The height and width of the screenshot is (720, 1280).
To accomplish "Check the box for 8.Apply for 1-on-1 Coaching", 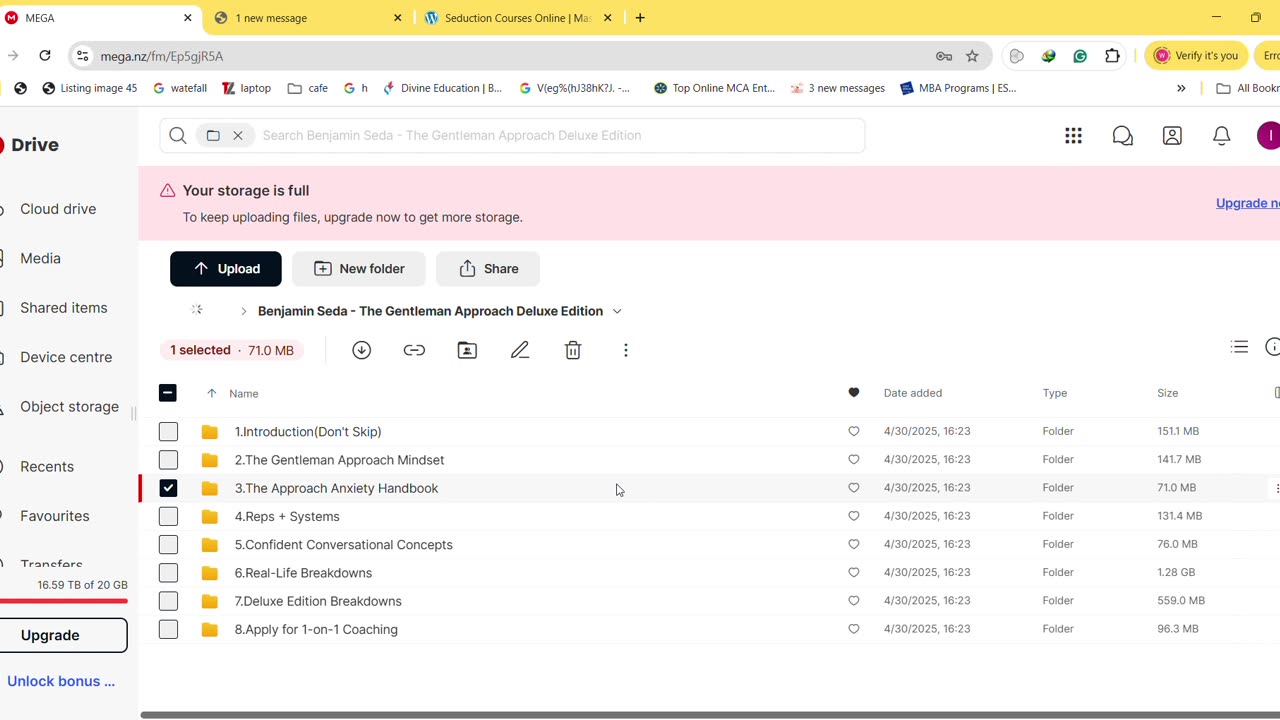I will [168, 629].
